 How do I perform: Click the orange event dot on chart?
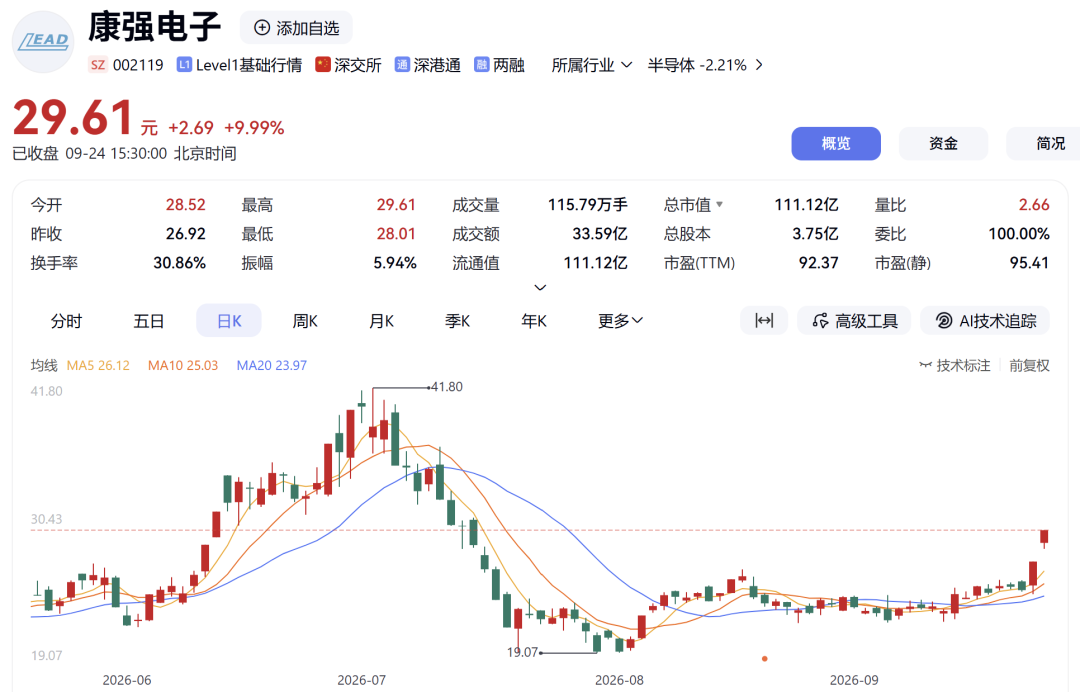765,659
